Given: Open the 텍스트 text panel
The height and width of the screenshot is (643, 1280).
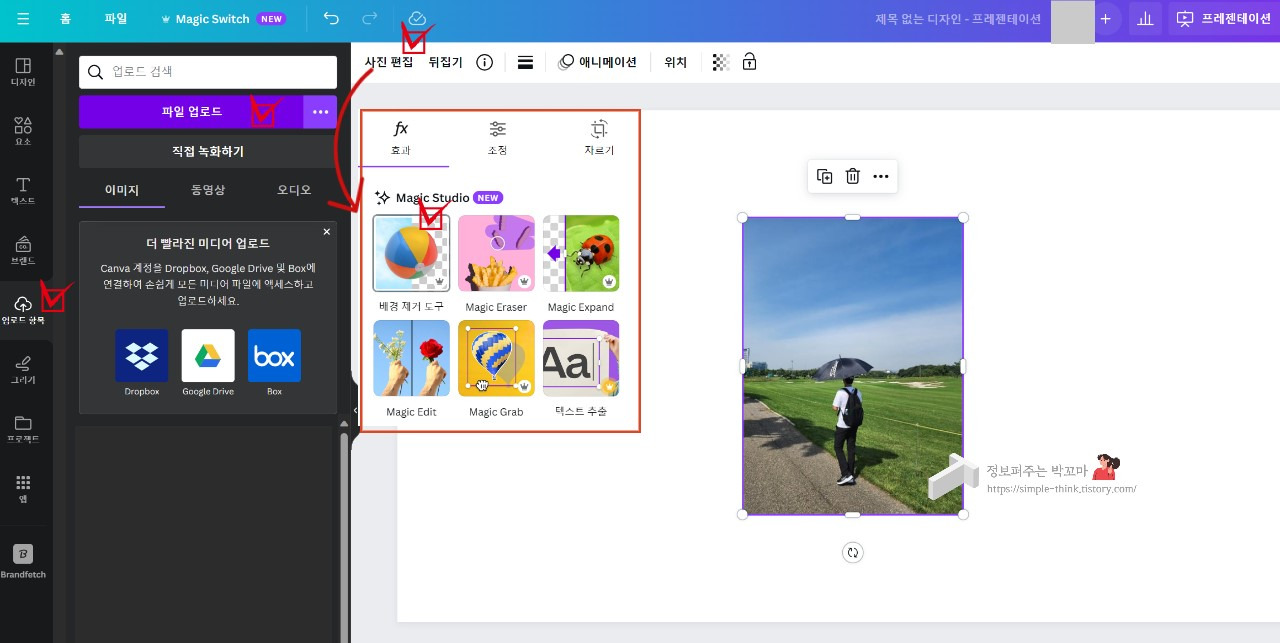Looking at the screenshot, I should (x=23, y=191).
